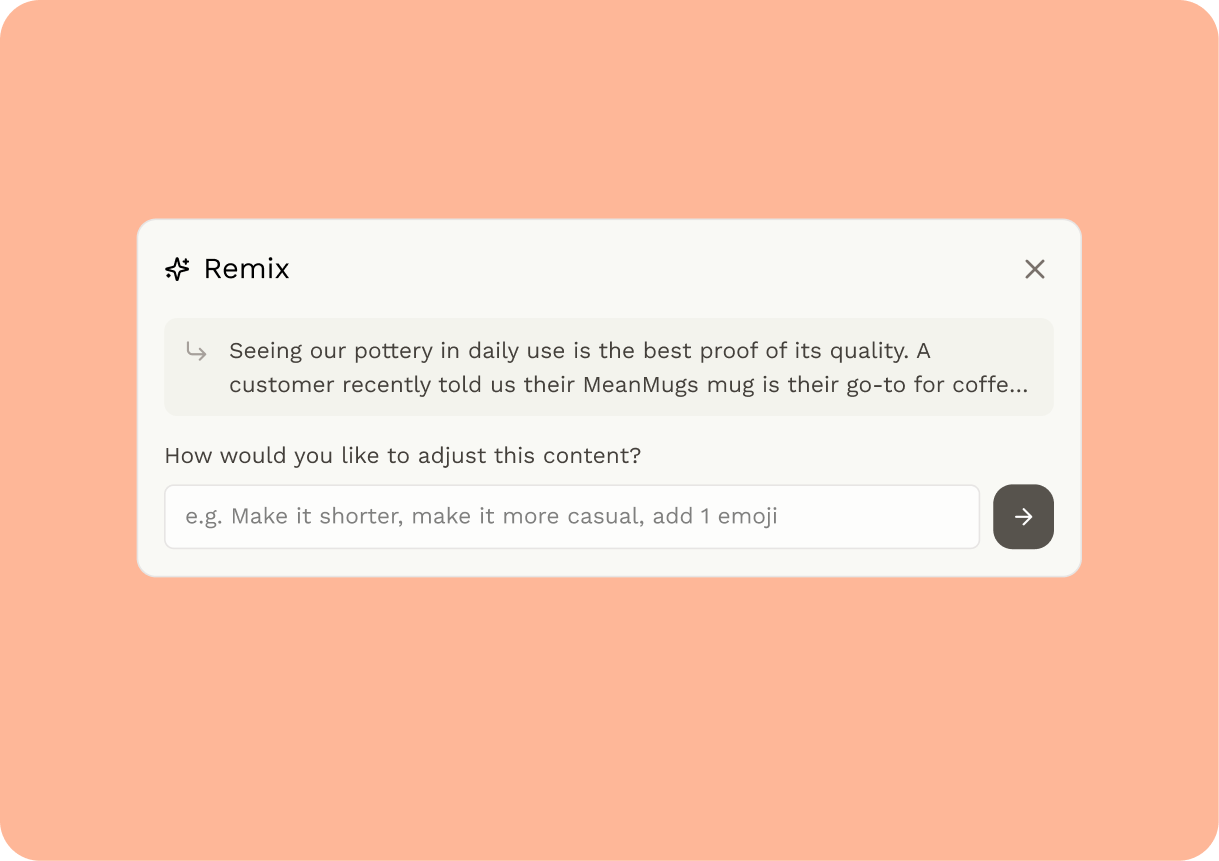Click the adjustment prompt input field
1219x861 pixels.
pyautogui.click(x=571, y=516)
